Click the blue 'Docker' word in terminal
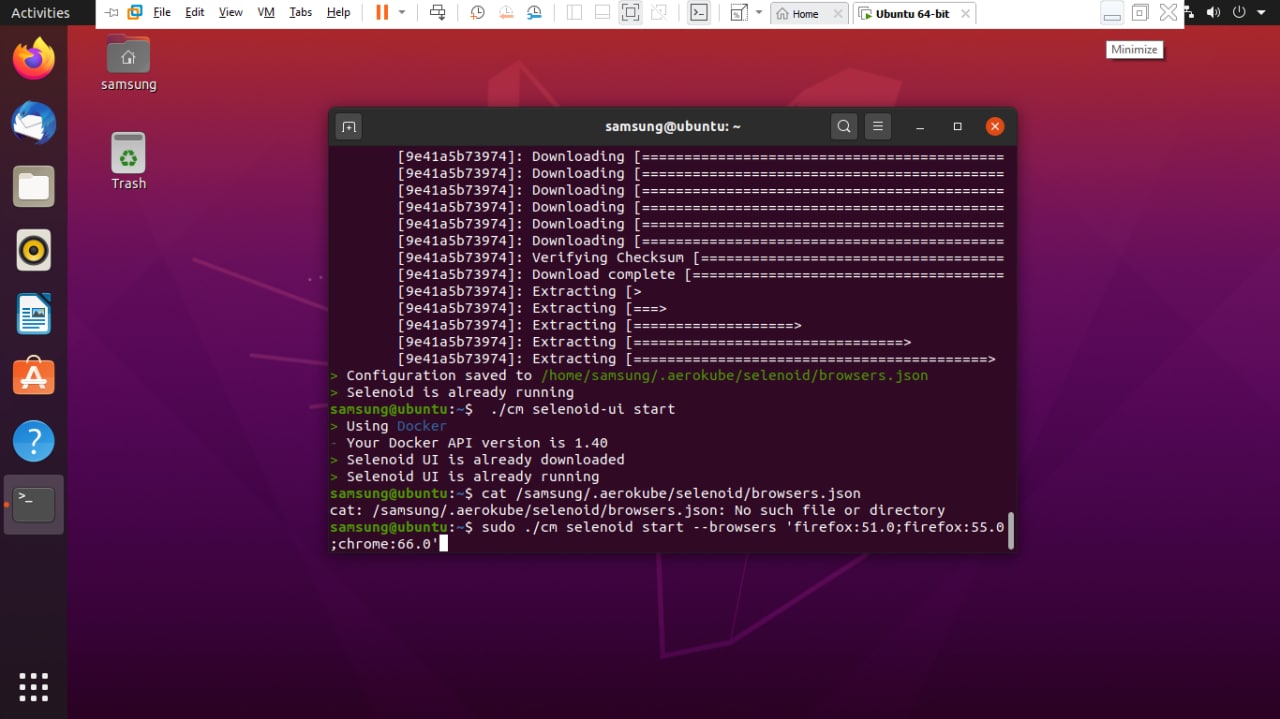 click(422, 426)
